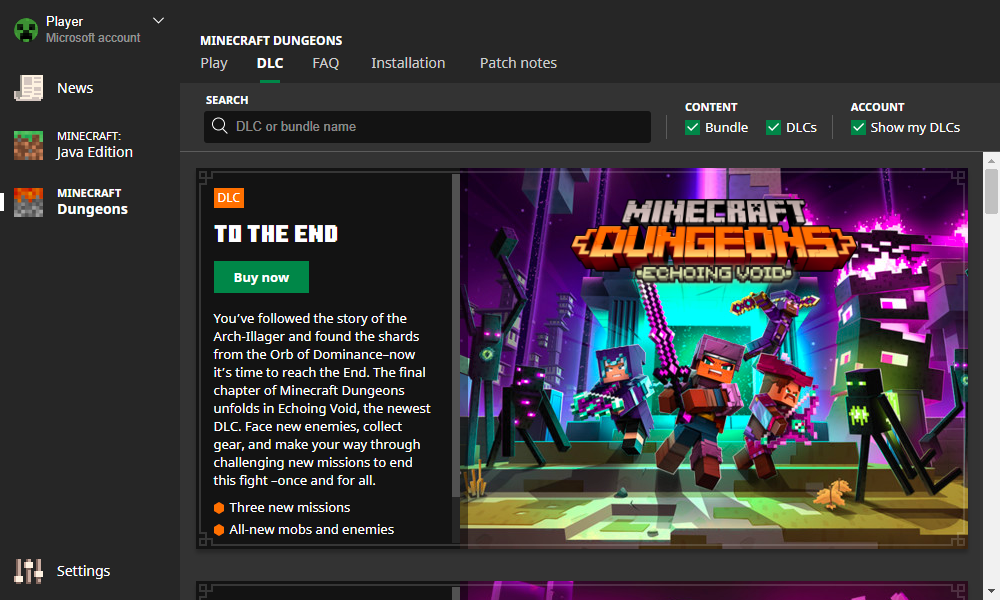Focus the DLC or bundle name search field
The image size is (1000, 600).
point(427,126)
